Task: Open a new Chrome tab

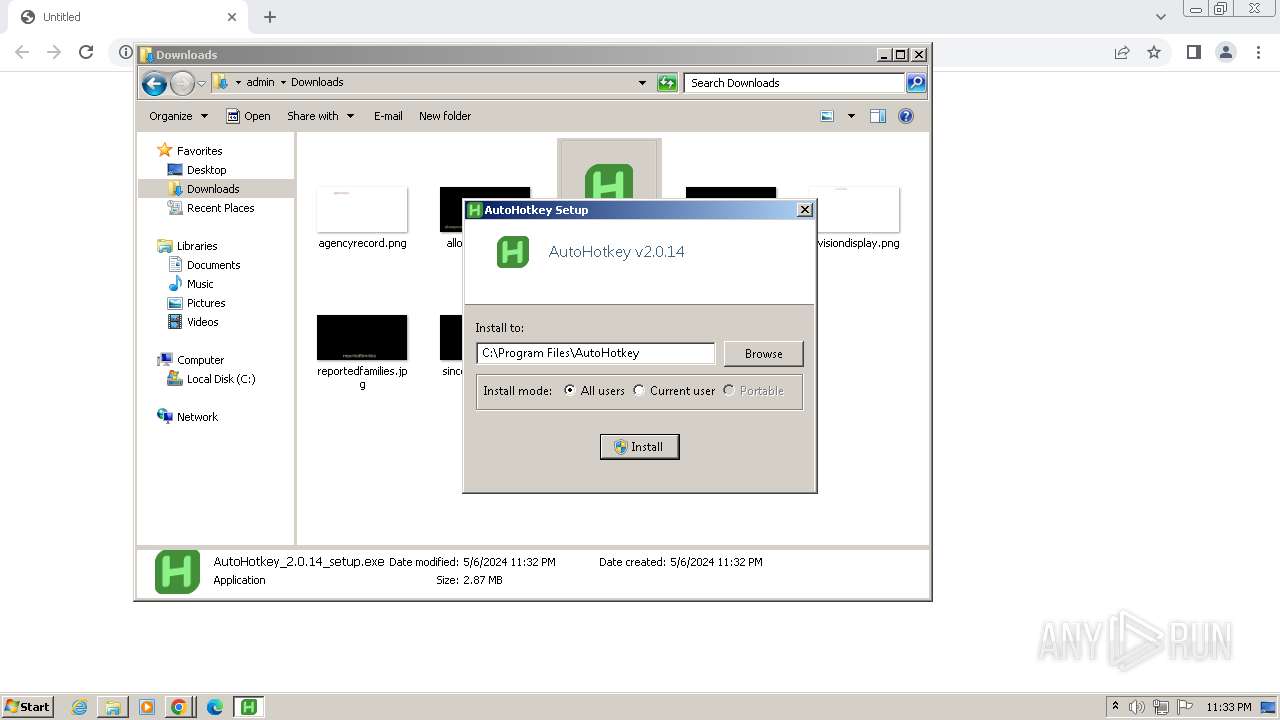Action: tap(270, 17)
